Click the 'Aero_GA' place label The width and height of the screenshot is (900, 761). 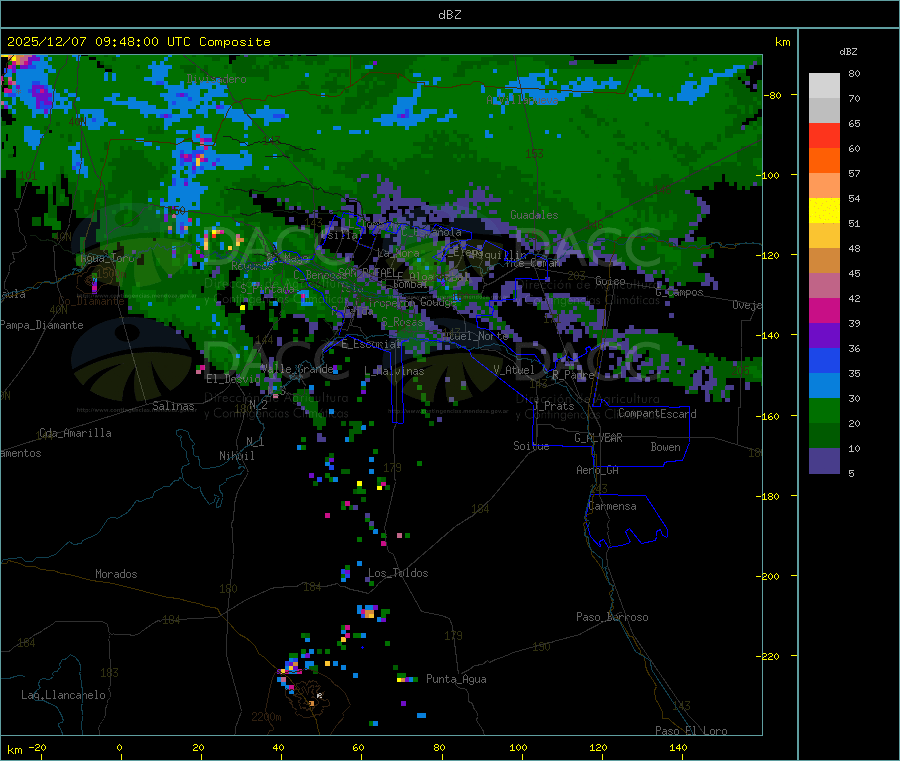click(597, 470)
